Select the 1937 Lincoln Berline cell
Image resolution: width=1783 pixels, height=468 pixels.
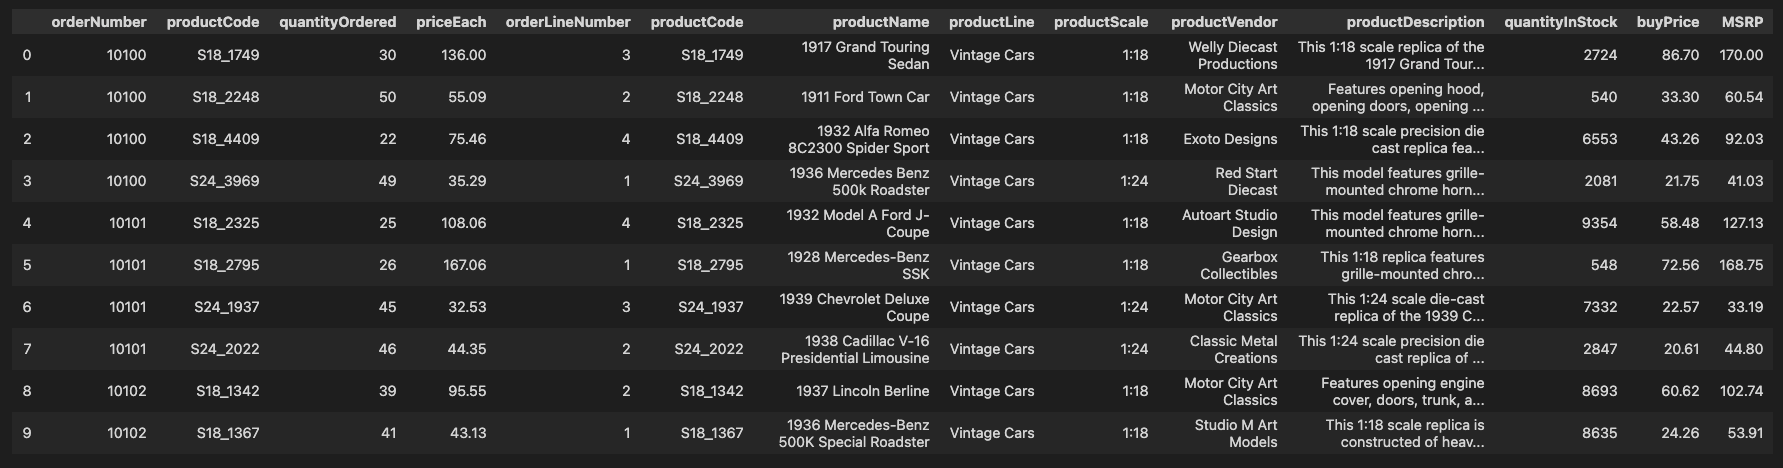(863, 391)
